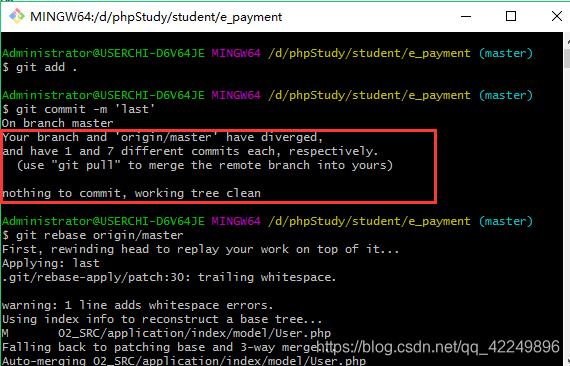
Task: Click the 'On branch master' output line
Action: [57, 123]
